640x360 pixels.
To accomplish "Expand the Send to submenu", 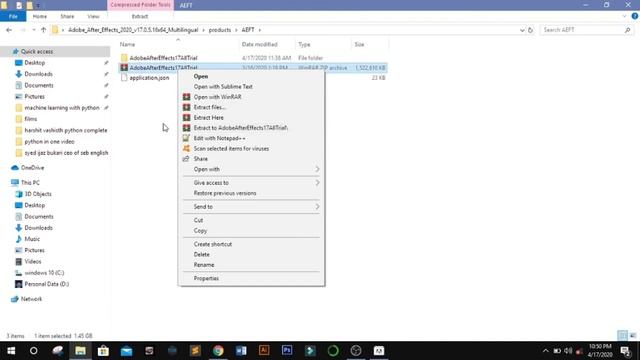I will click(251, 207).
